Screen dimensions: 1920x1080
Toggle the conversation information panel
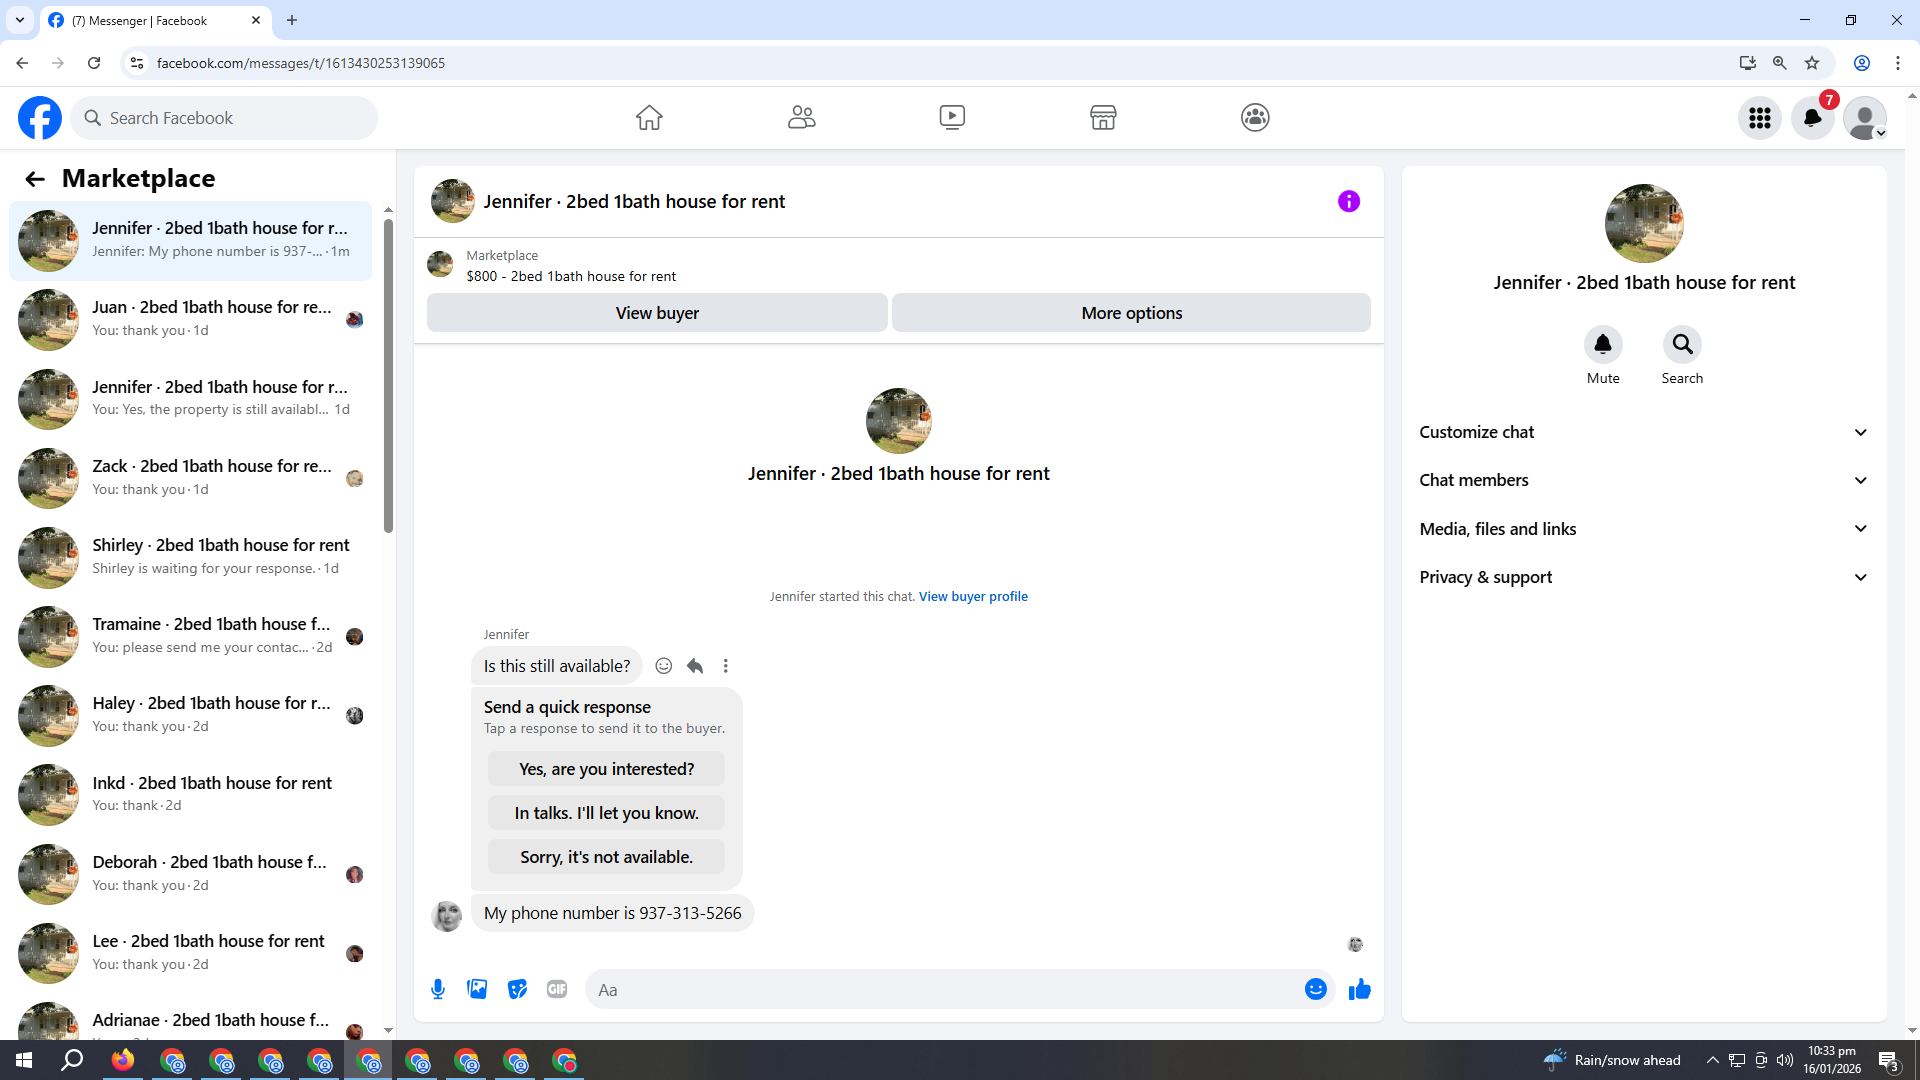coord(1348,201)
